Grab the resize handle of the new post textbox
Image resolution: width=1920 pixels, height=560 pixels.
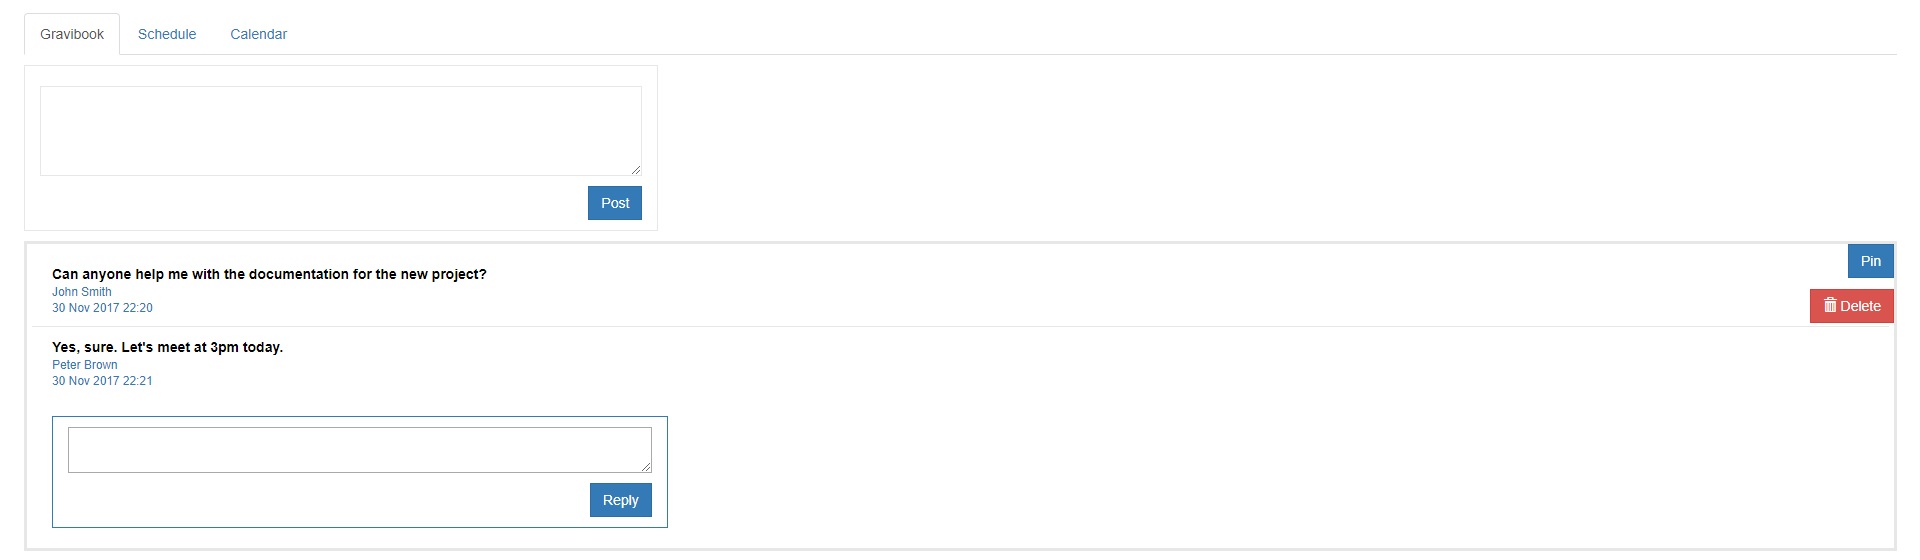(x=636, y=170)
